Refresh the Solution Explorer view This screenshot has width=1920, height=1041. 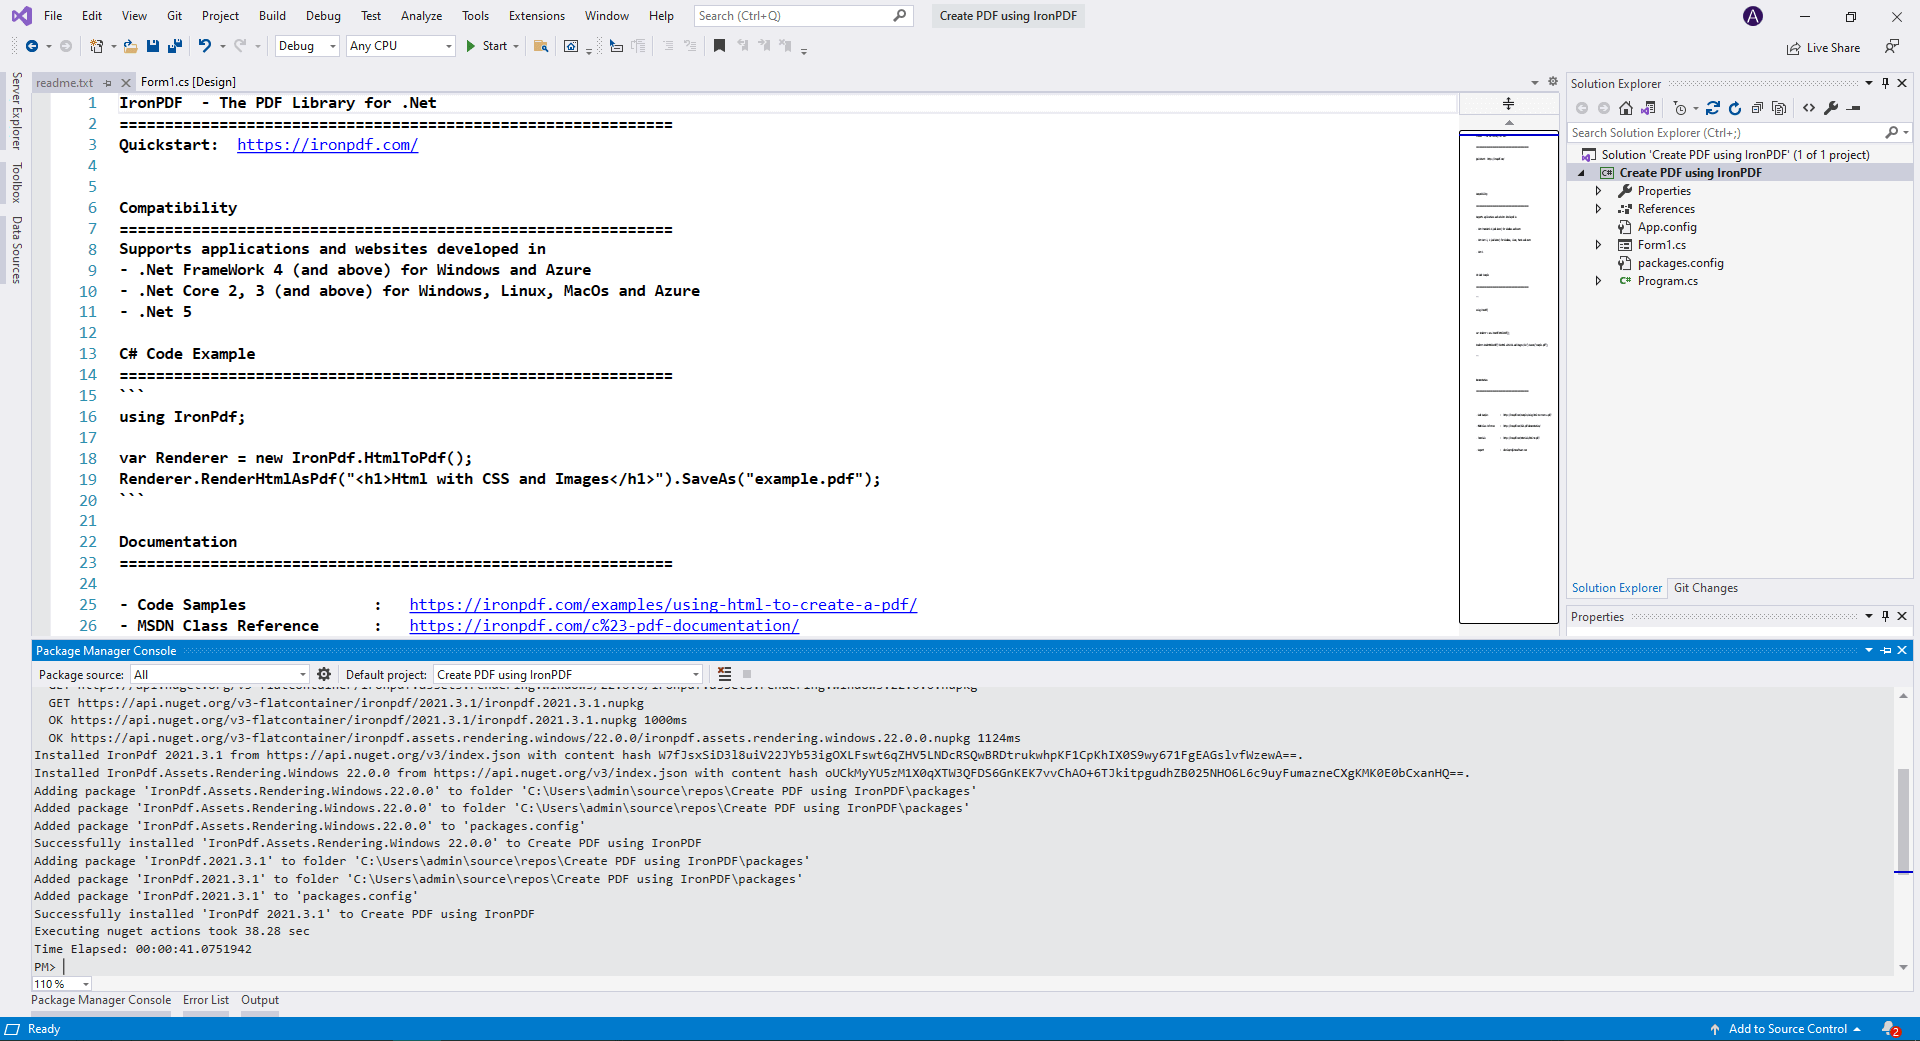point(1735,109)
